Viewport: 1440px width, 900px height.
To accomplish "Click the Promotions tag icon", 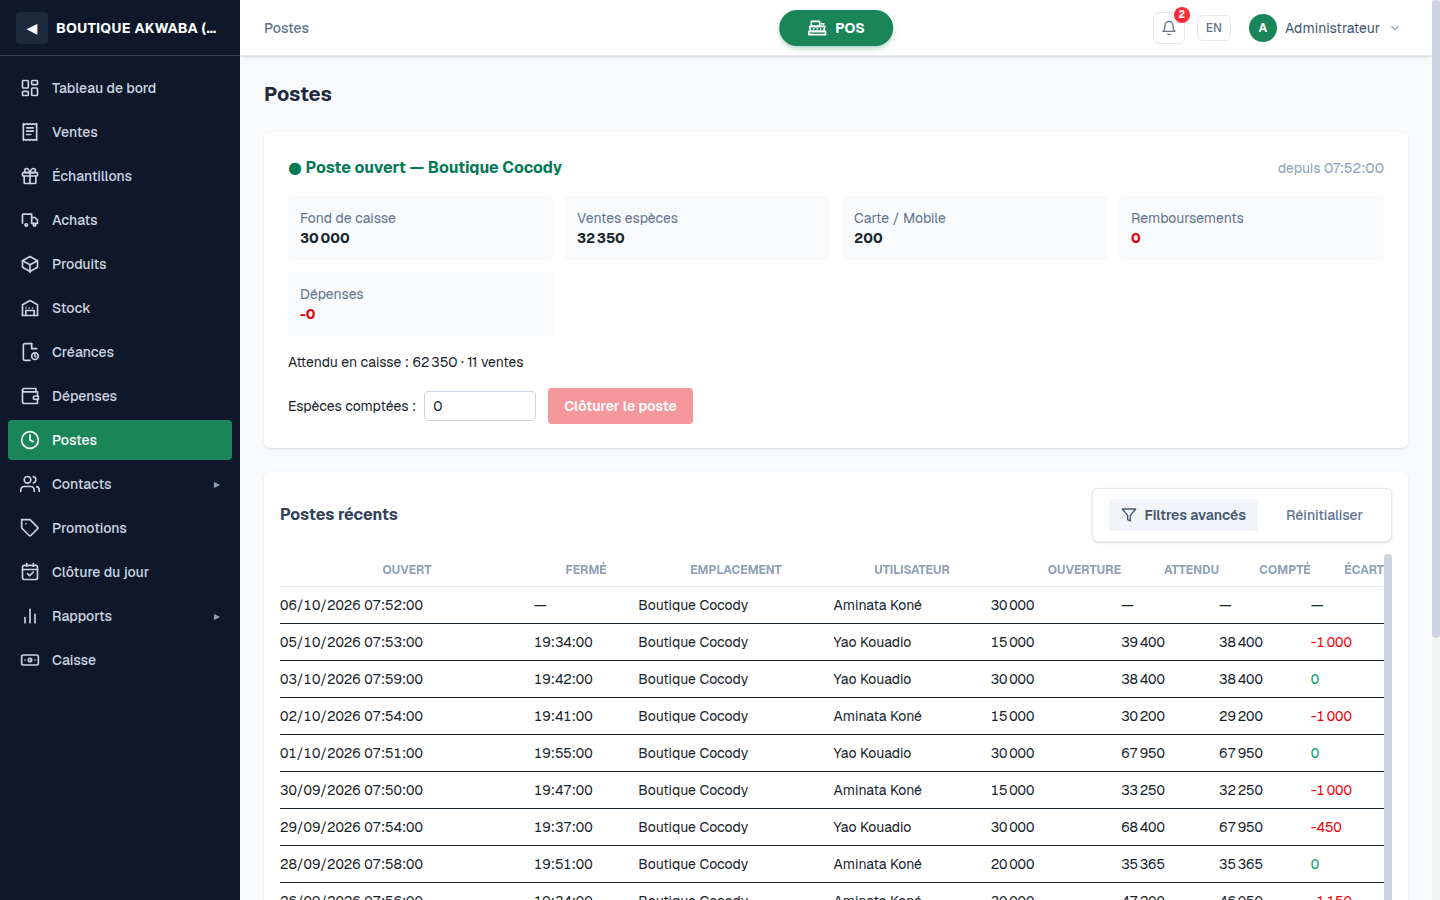I will coord(30,528).
